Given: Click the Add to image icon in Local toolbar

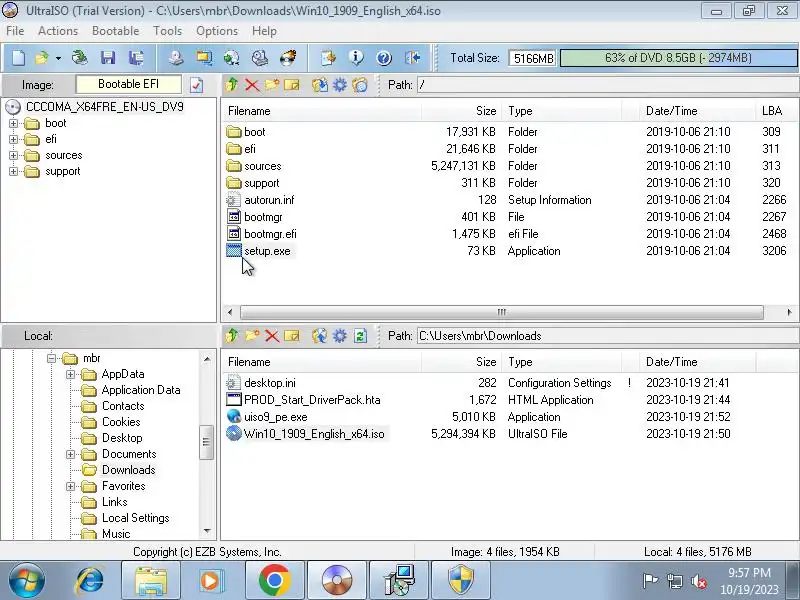Looking at the screenshot, I should point(320,336).
